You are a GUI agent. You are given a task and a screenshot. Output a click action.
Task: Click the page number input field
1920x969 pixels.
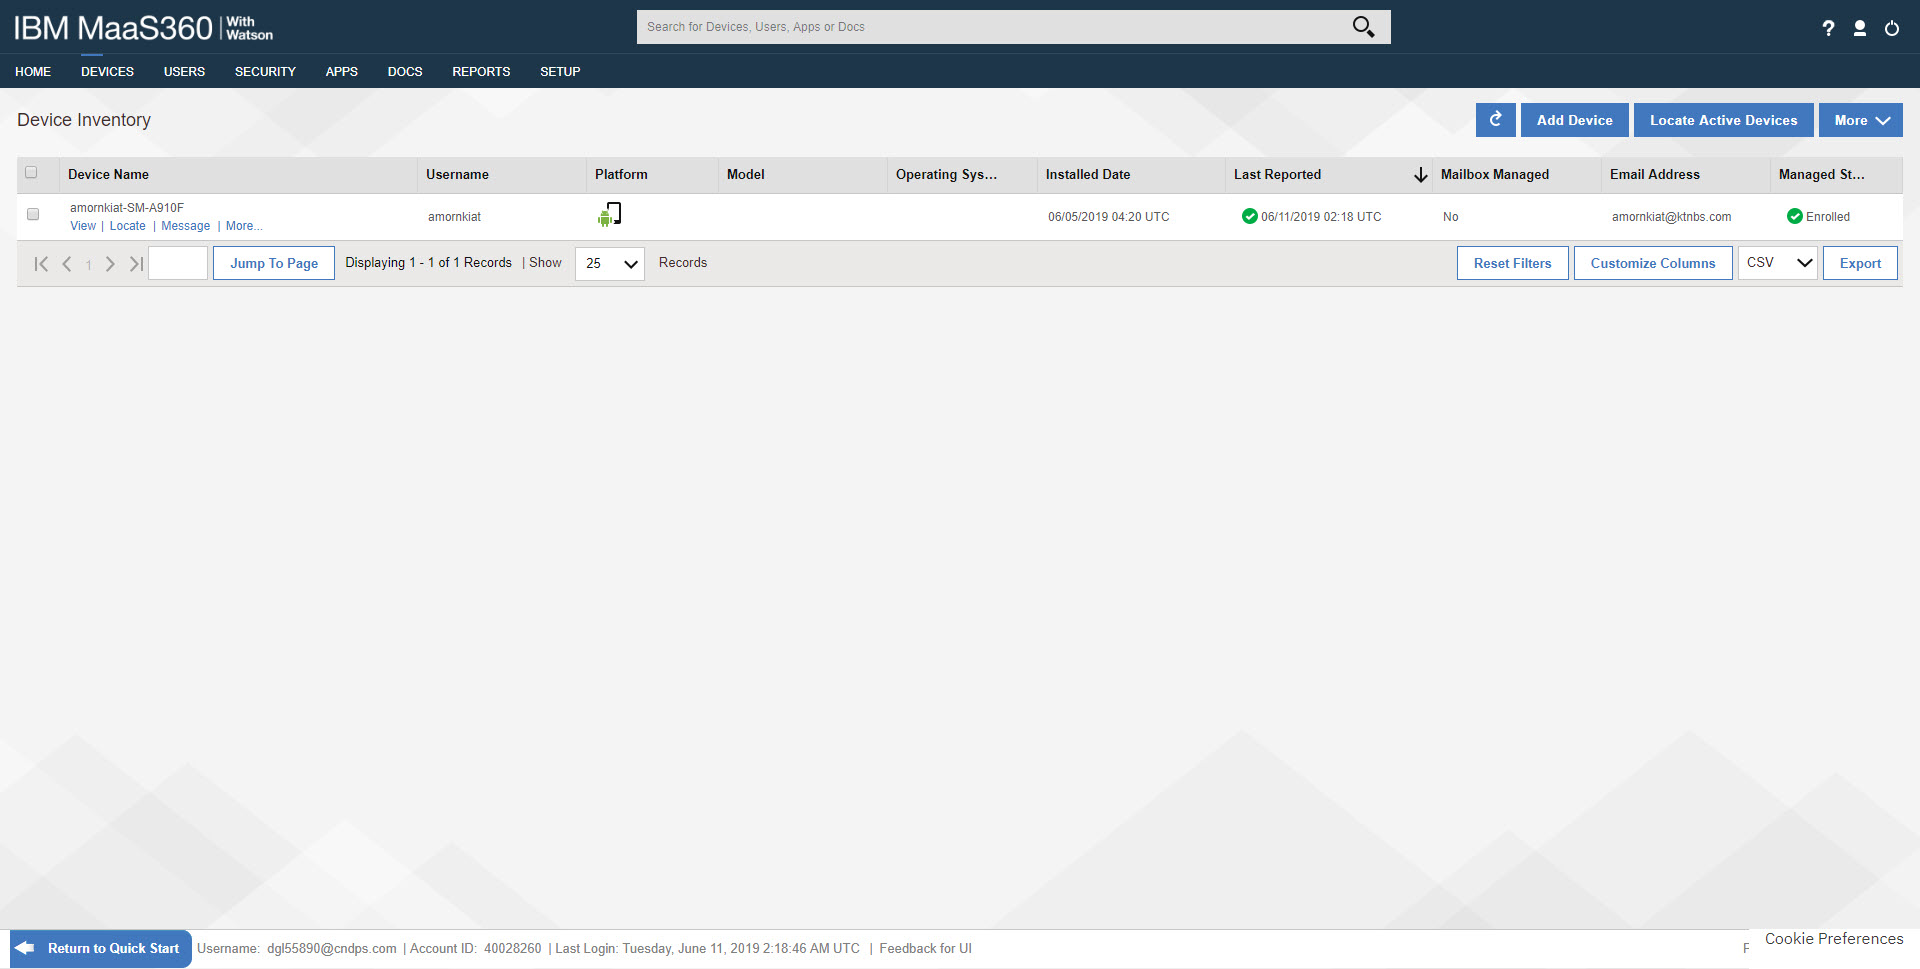click(178, 264)
